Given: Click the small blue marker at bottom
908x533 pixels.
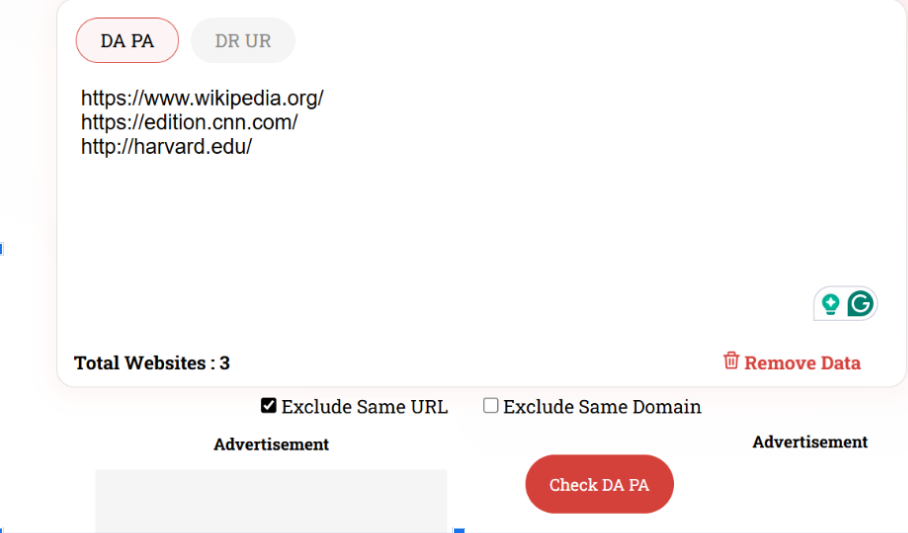Looking at the screenshot, I should (459, 530).
